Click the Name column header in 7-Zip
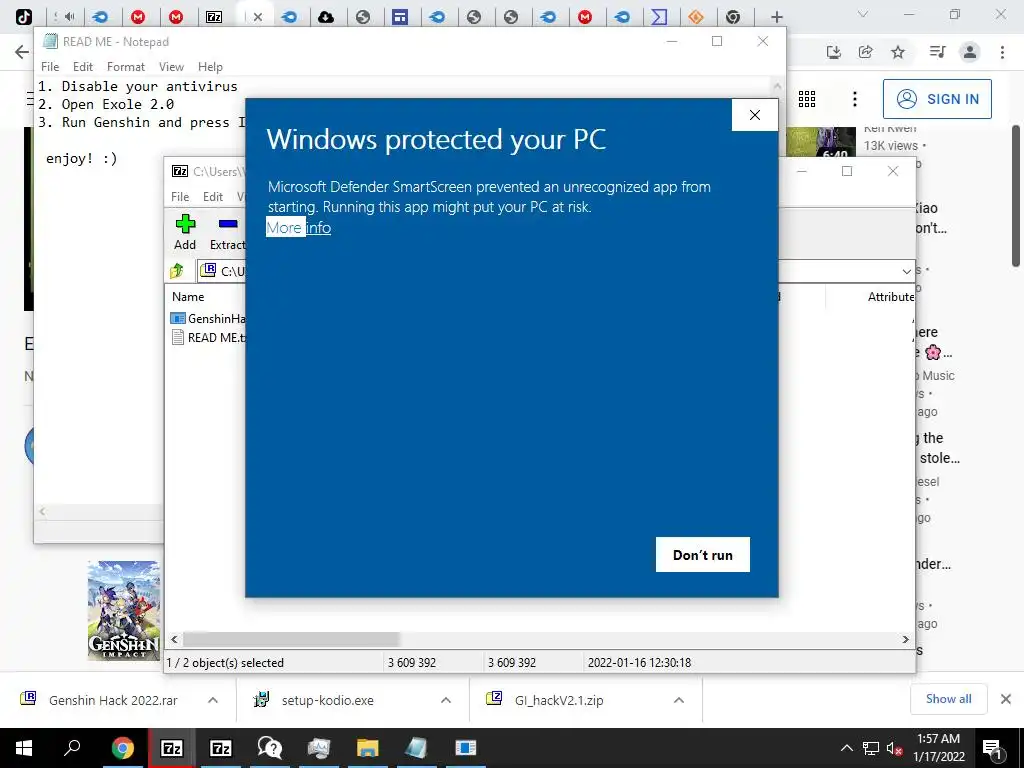The height and width of the screenshot is (768, 1024). click(188, 296)
